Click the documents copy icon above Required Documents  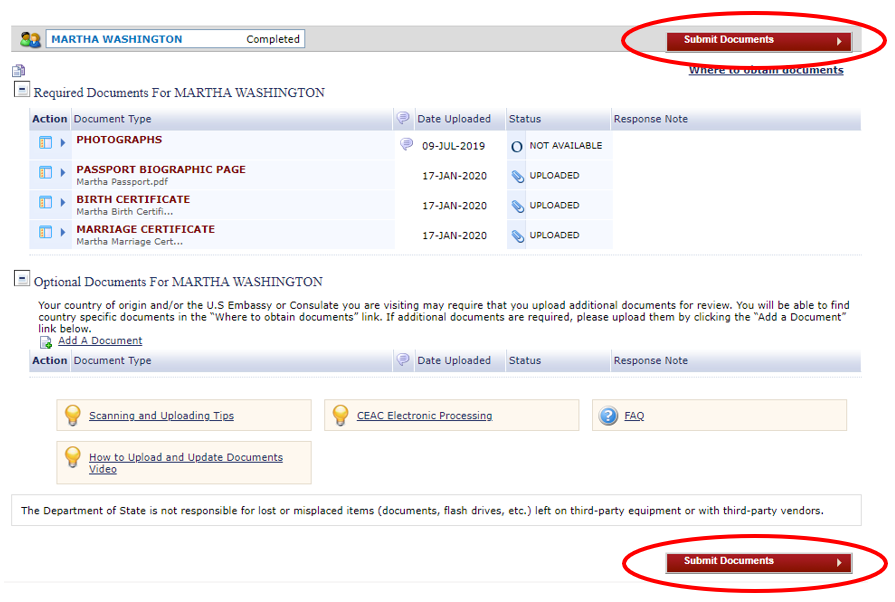pyautogui.click(x=17, y=70)
